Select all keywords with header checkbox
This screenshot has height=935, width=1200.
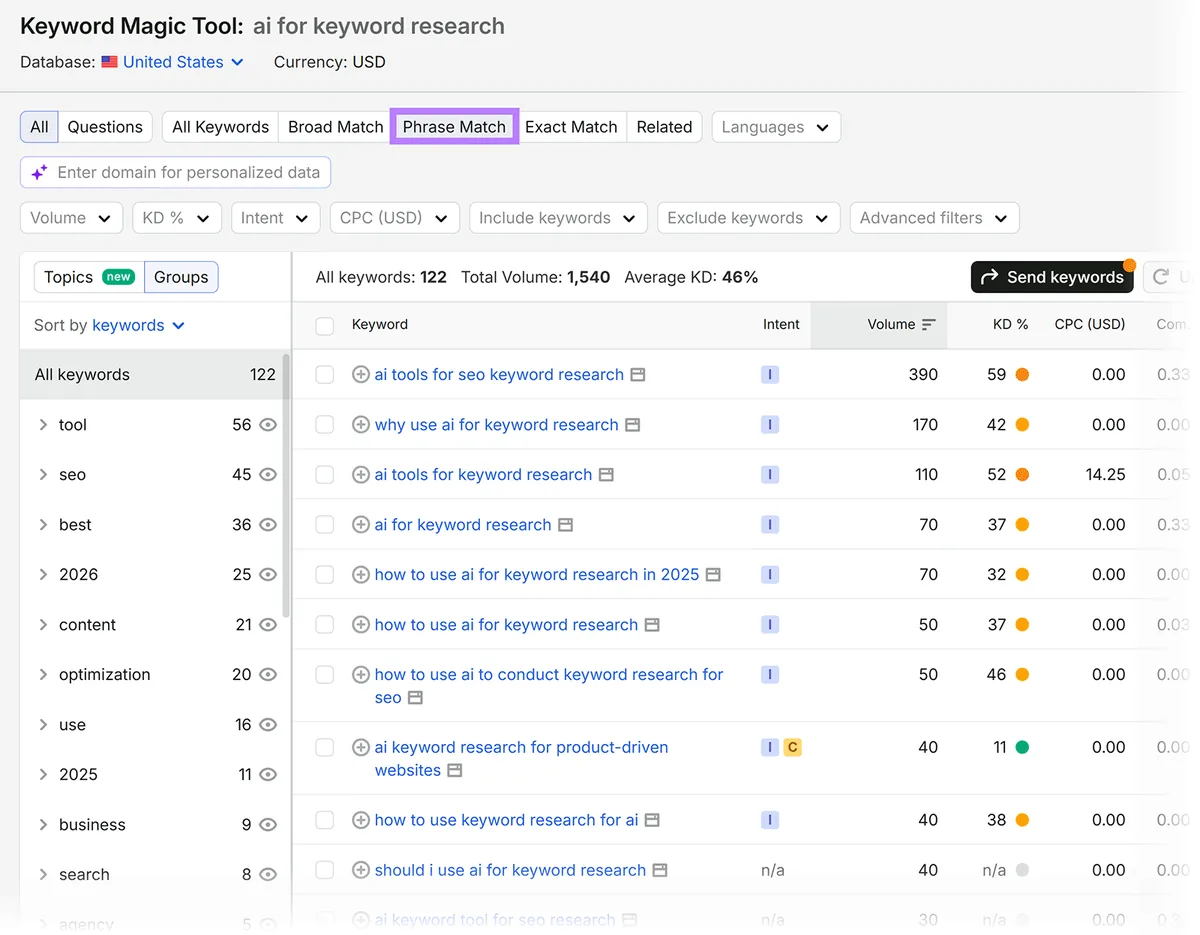click(x=324, y=325)
